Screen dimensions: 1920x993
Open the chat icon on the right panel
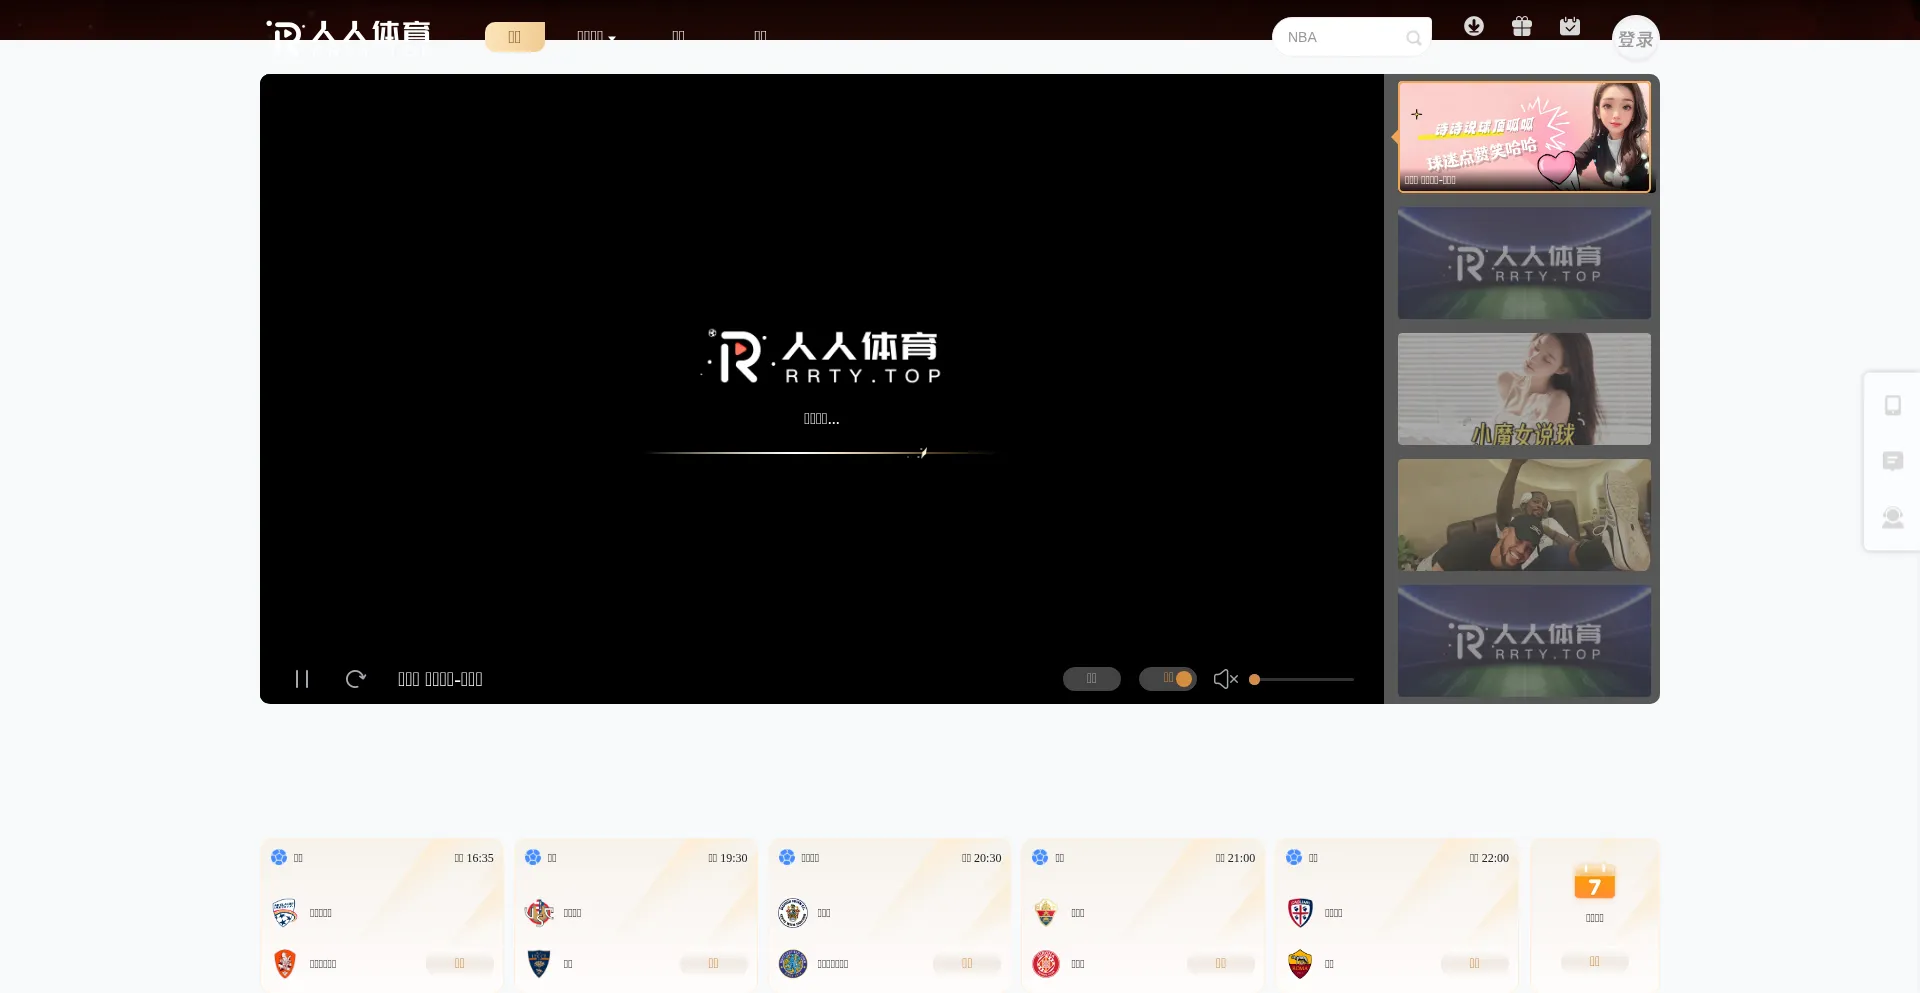1893,461
